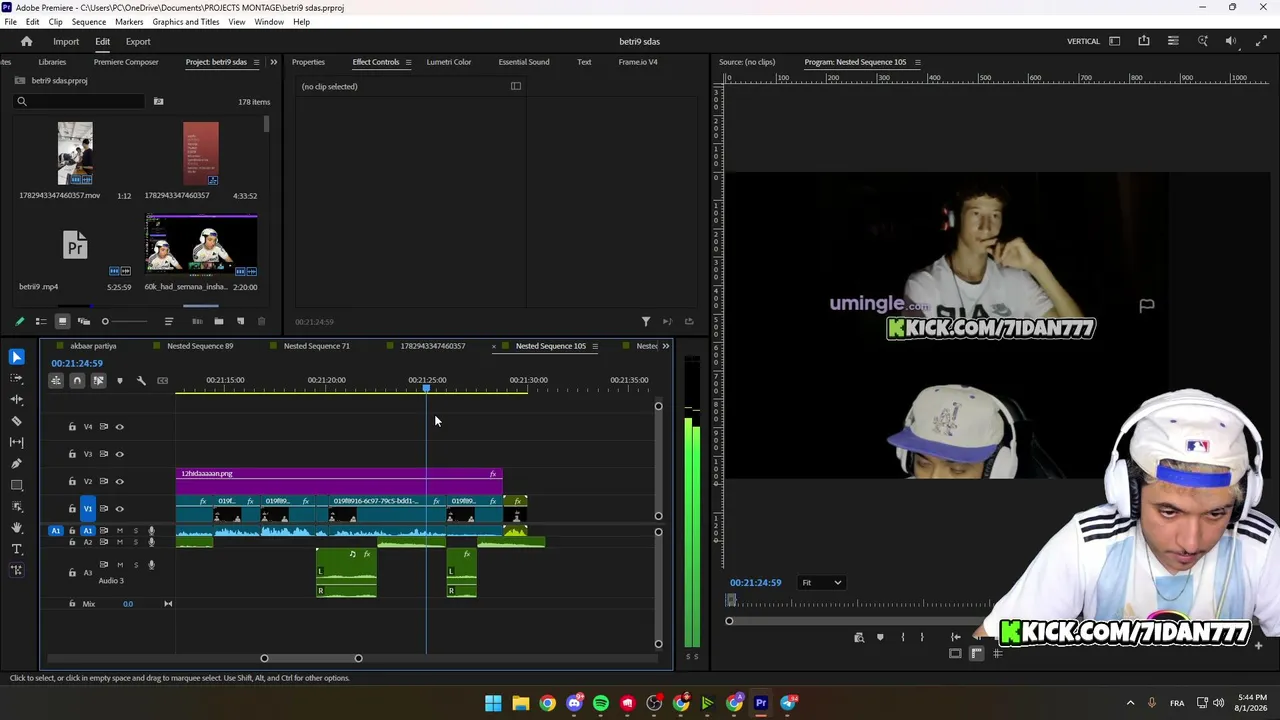Click the New Item icon in Project panel
The width and height of the screenshot is (1280, 720).
(240, 321)
